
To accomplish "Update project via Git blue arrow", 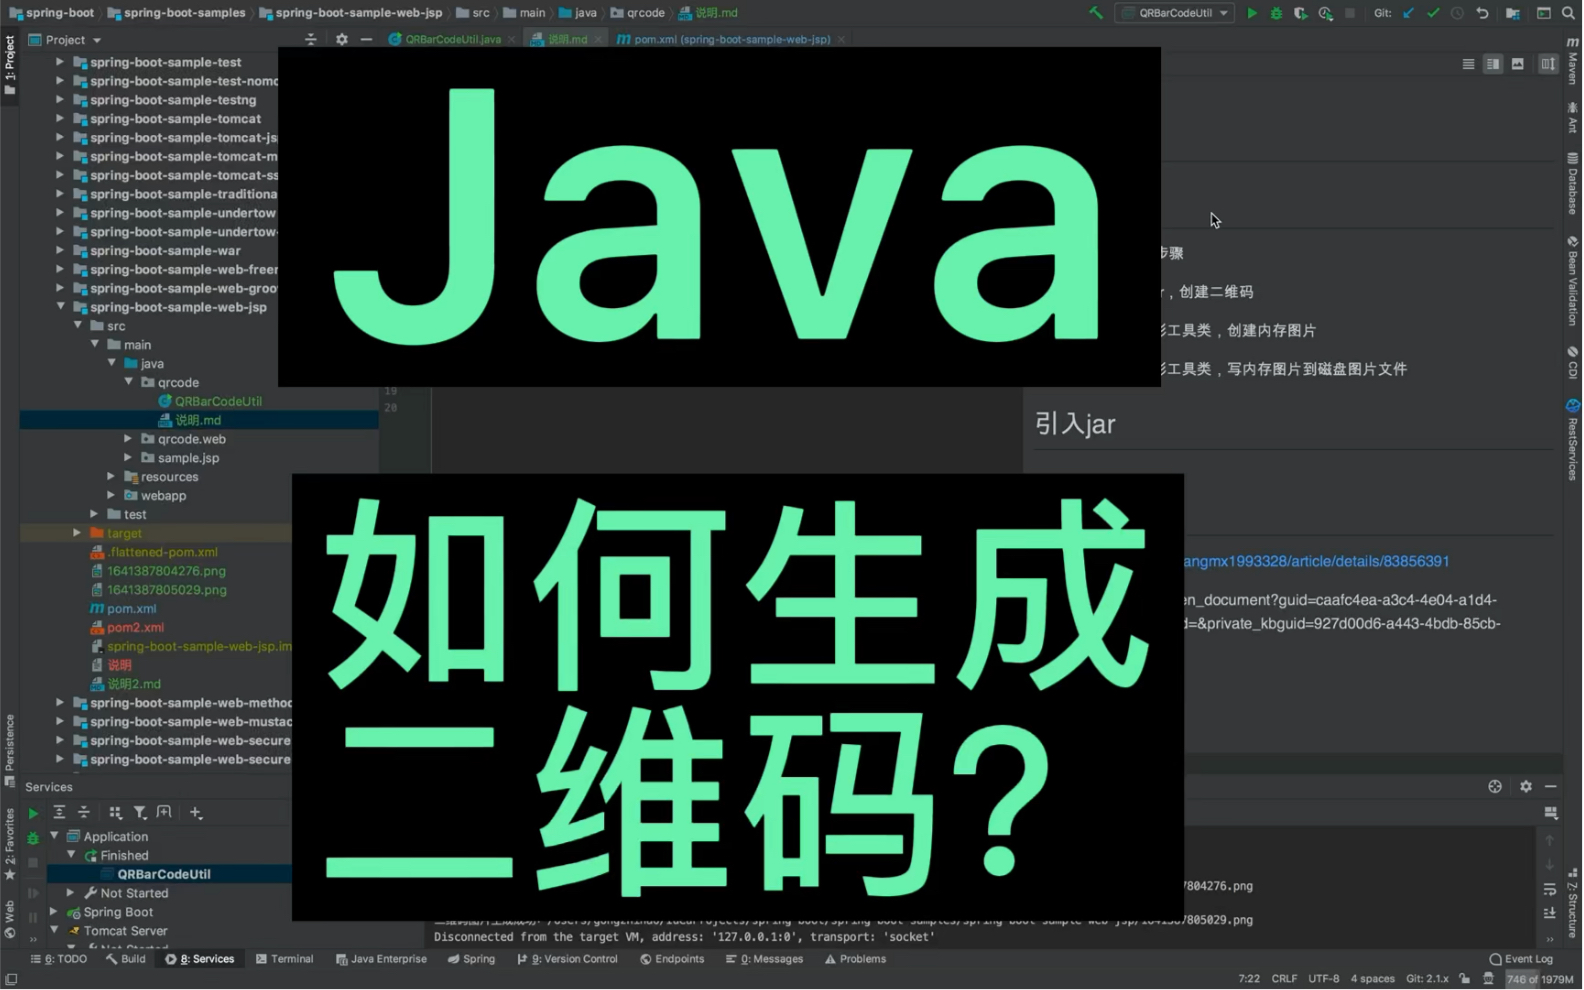I will 1409,13.
